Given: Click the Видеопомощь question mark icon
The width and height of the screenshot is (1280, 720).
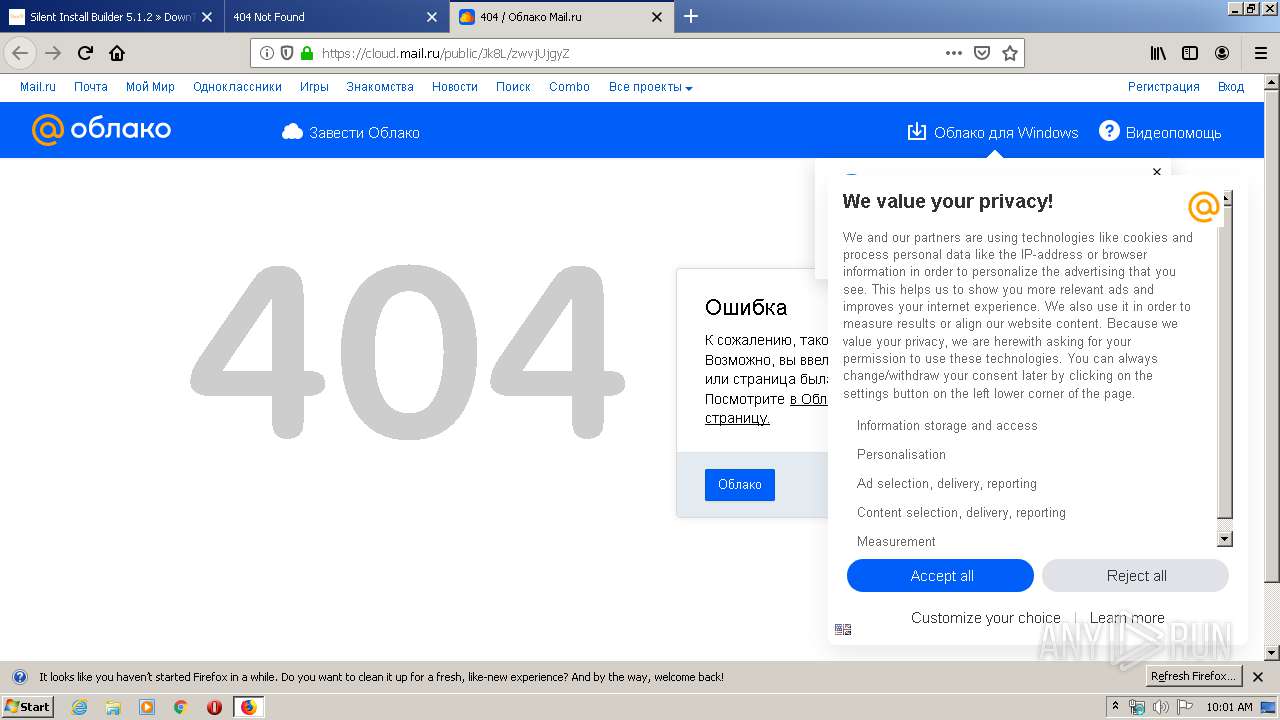Looking at the screenshot, I should coord(1109,131).
